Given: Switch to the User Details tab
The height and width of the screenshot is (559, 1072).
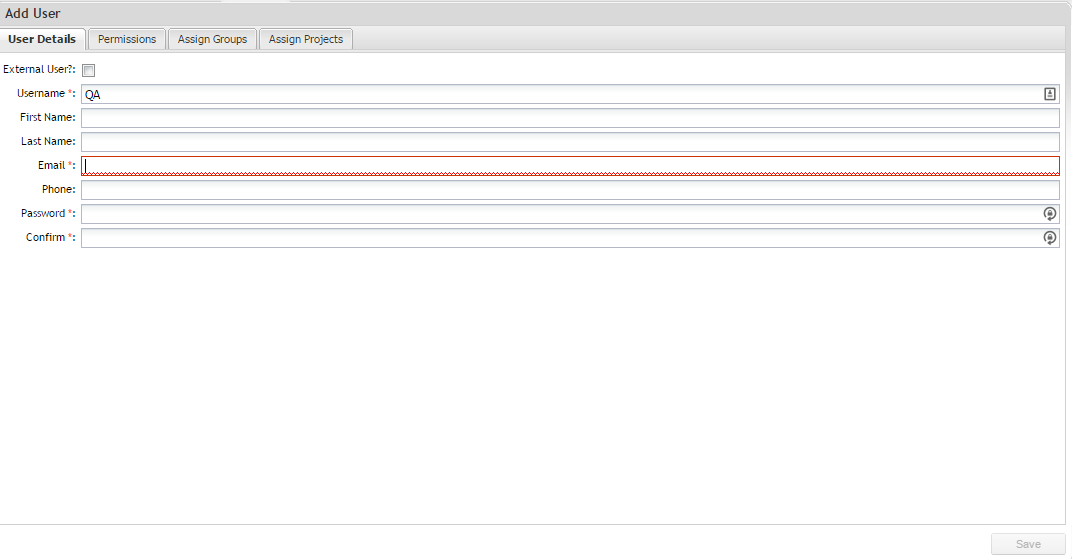Looking at the screenshot, I should click(x=42, y=39).
